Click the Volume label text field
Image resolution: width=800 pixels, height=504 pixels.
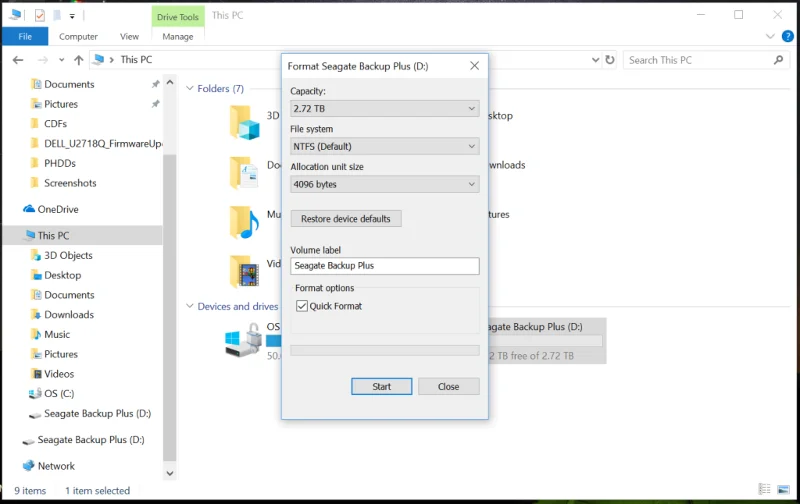(385, 266)
